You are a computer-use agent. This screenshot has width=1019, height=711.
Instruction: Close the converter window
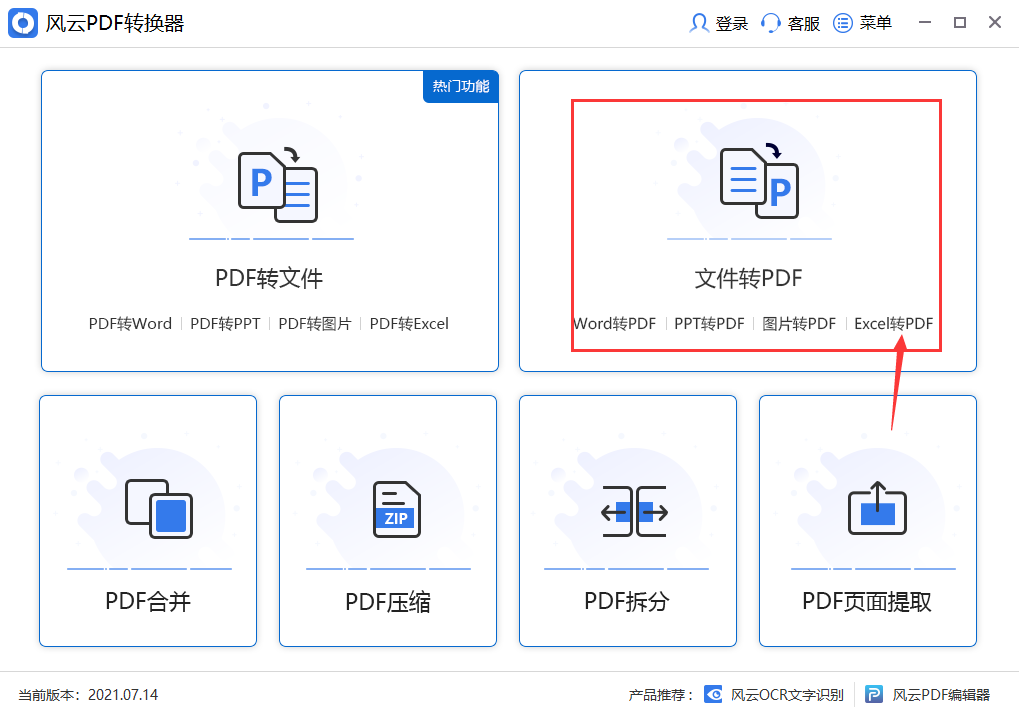[995, 23]
